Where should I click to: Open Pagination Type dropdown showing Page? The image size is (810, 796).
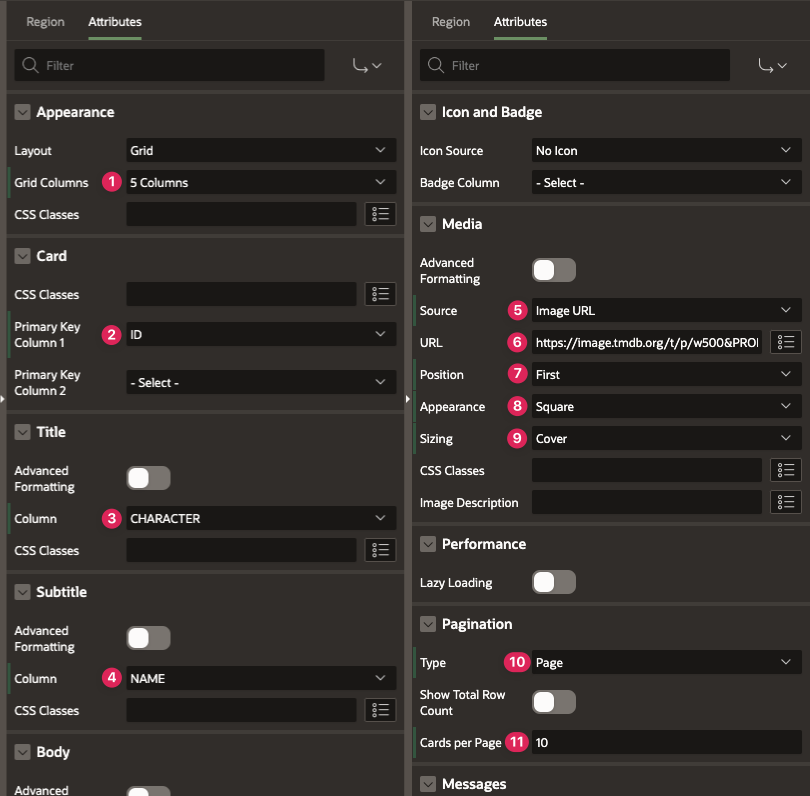click(666, 662)
